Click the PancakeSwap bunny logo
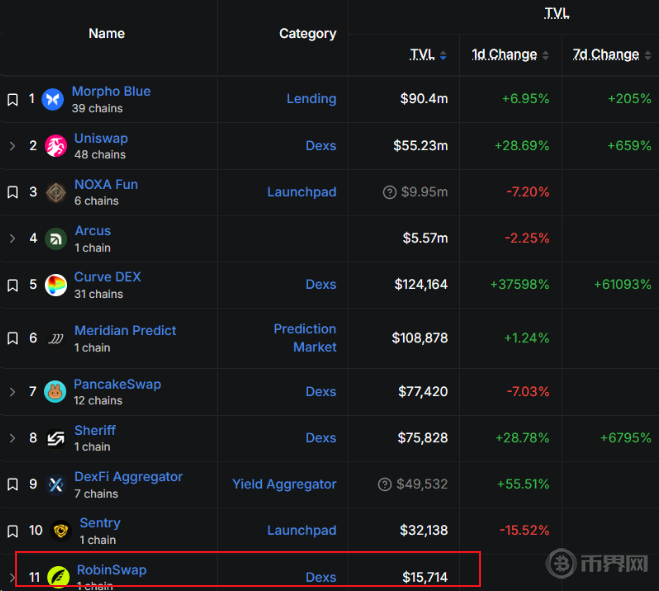Viewport: 659px width, 591px height. (55, 392)
